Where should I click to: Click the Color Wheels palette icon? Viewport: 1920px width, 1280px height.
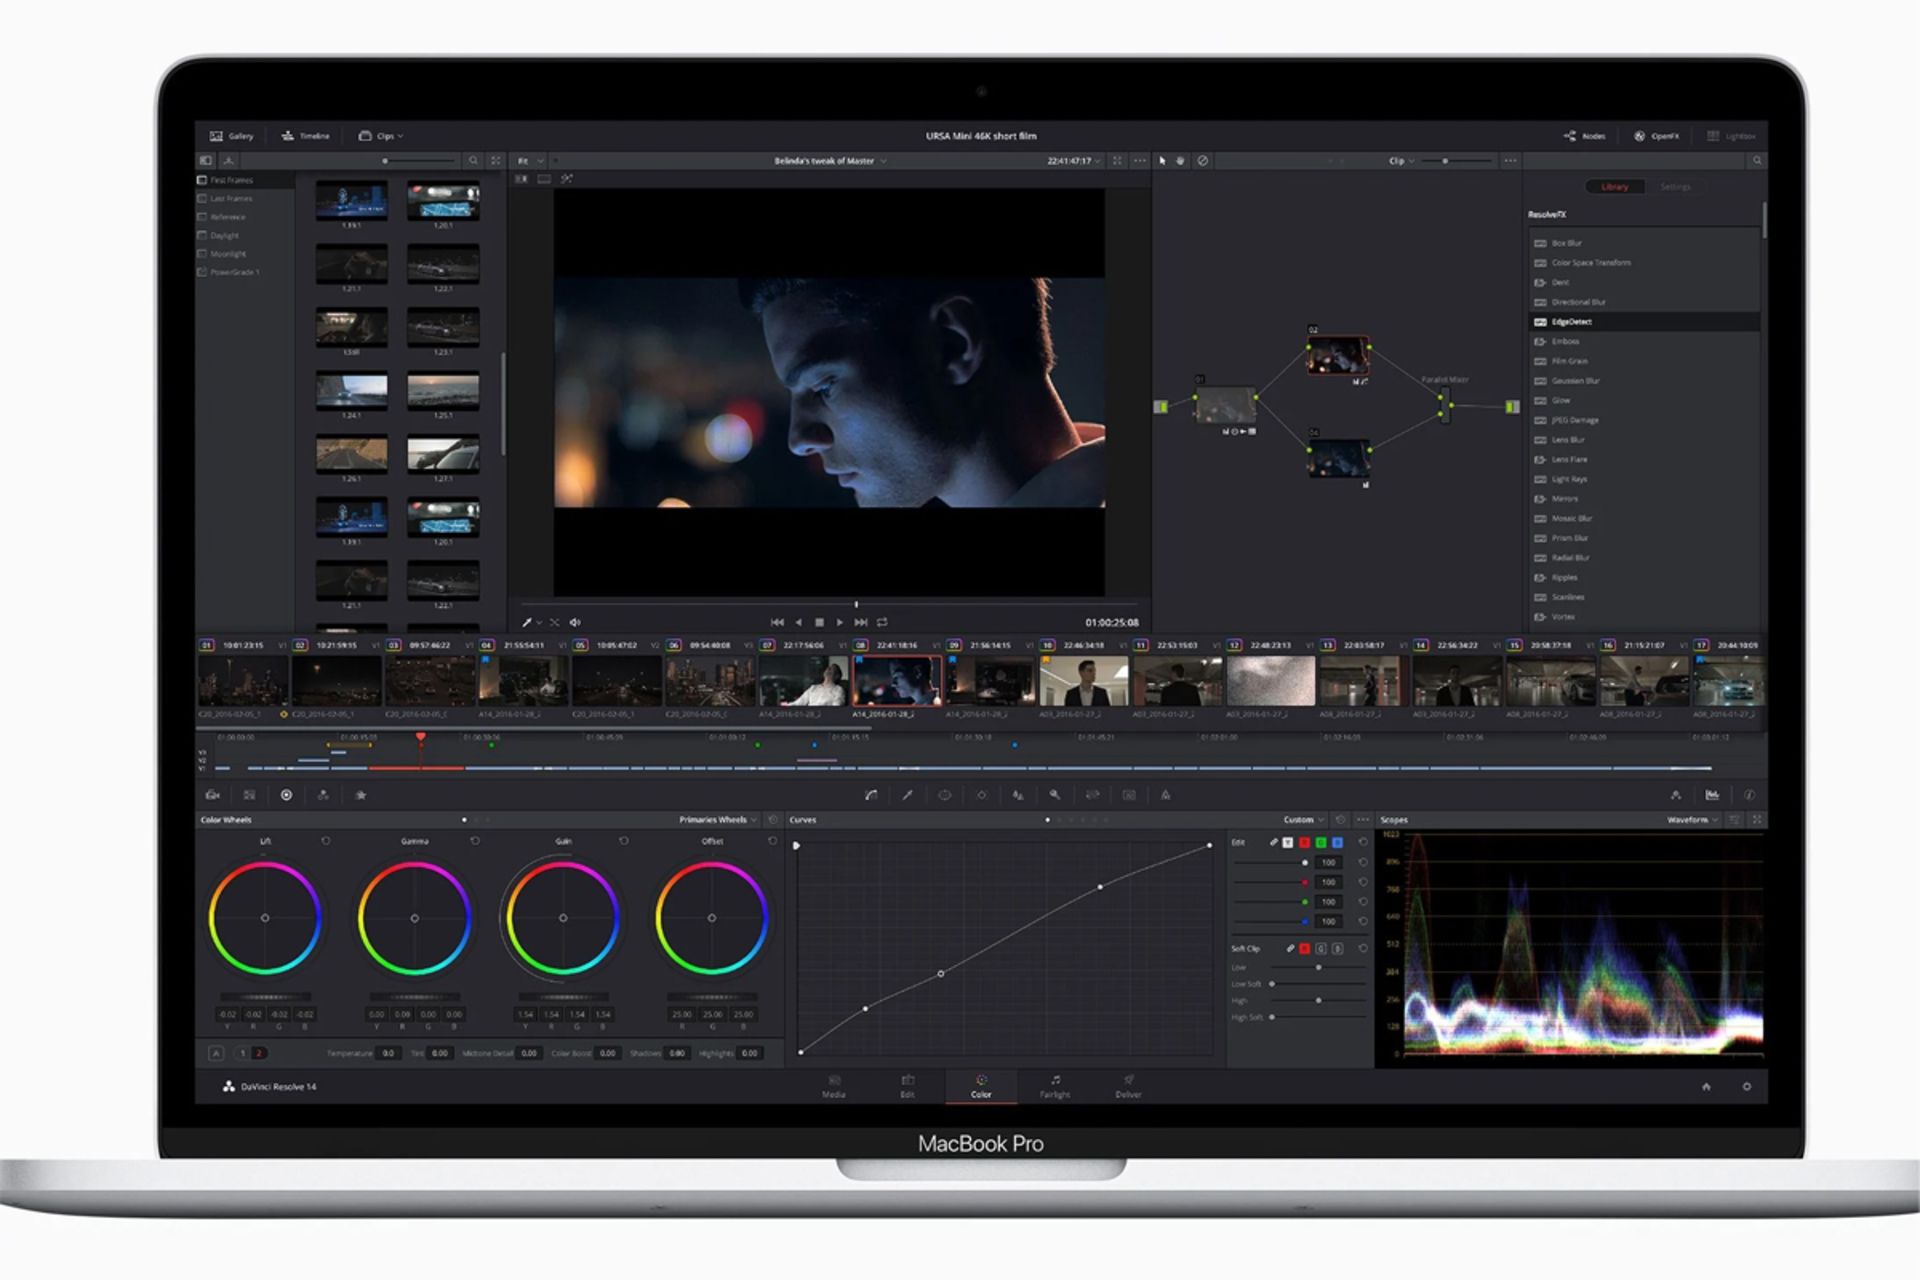pyautogui.click(x=286, y=795)
